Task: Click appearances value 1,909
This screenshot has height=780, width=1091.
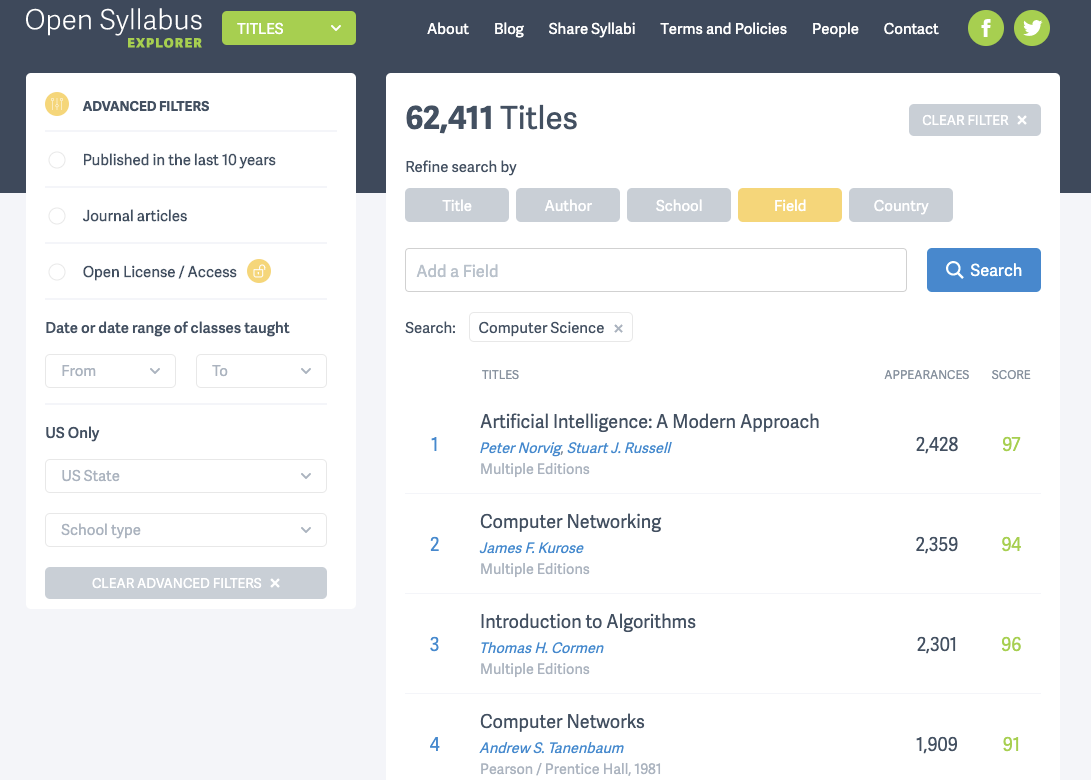Action: [937, 745]
